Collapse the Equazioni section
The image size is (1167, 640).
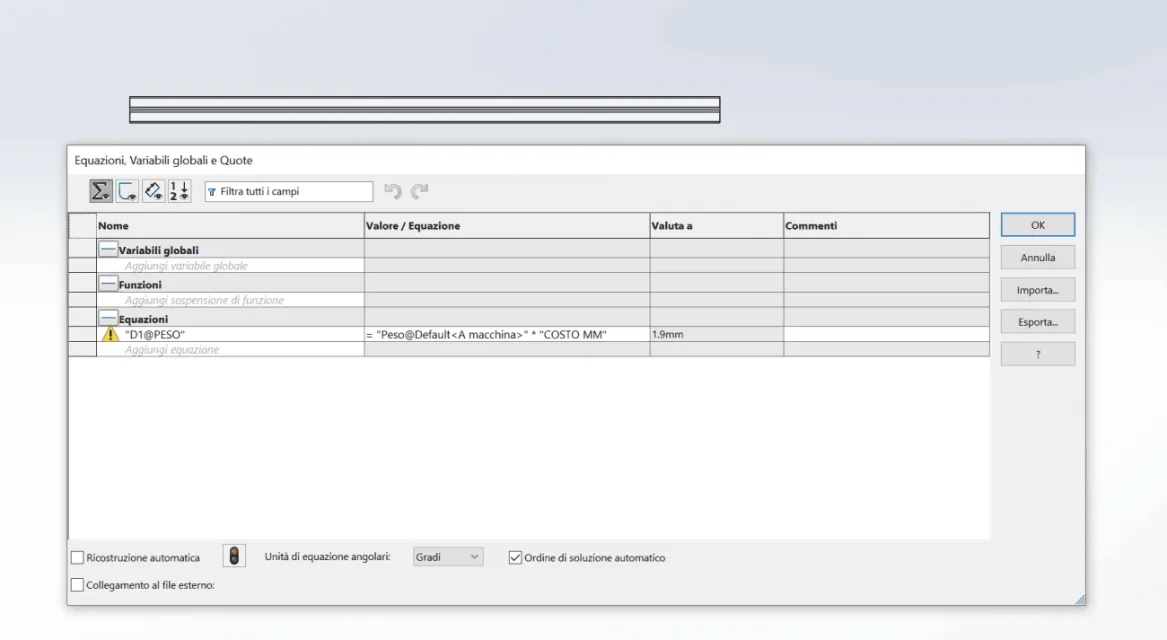(x=108, y=318)
